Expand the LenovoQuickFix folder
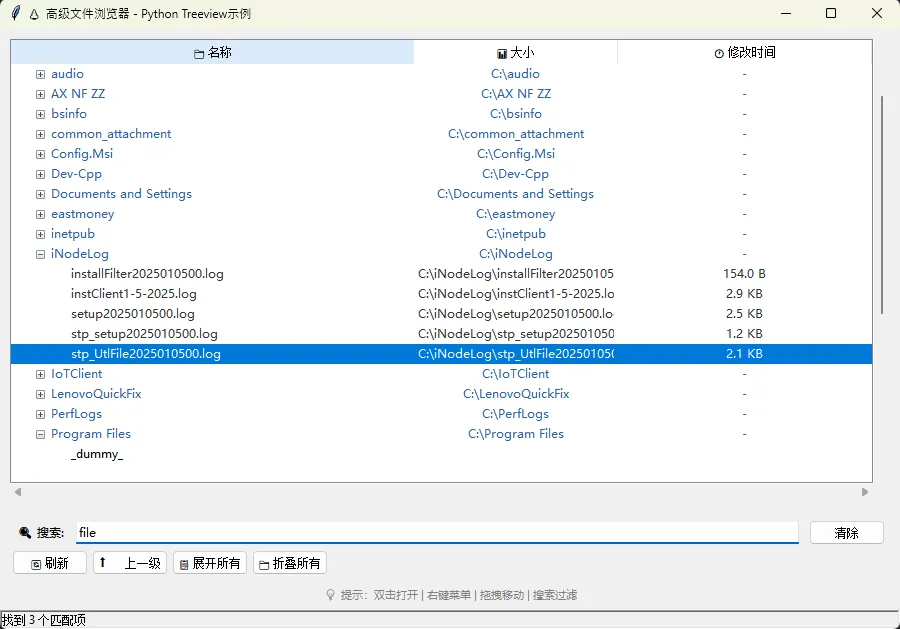Screen dimensions: 900x629 pos(40,394)
